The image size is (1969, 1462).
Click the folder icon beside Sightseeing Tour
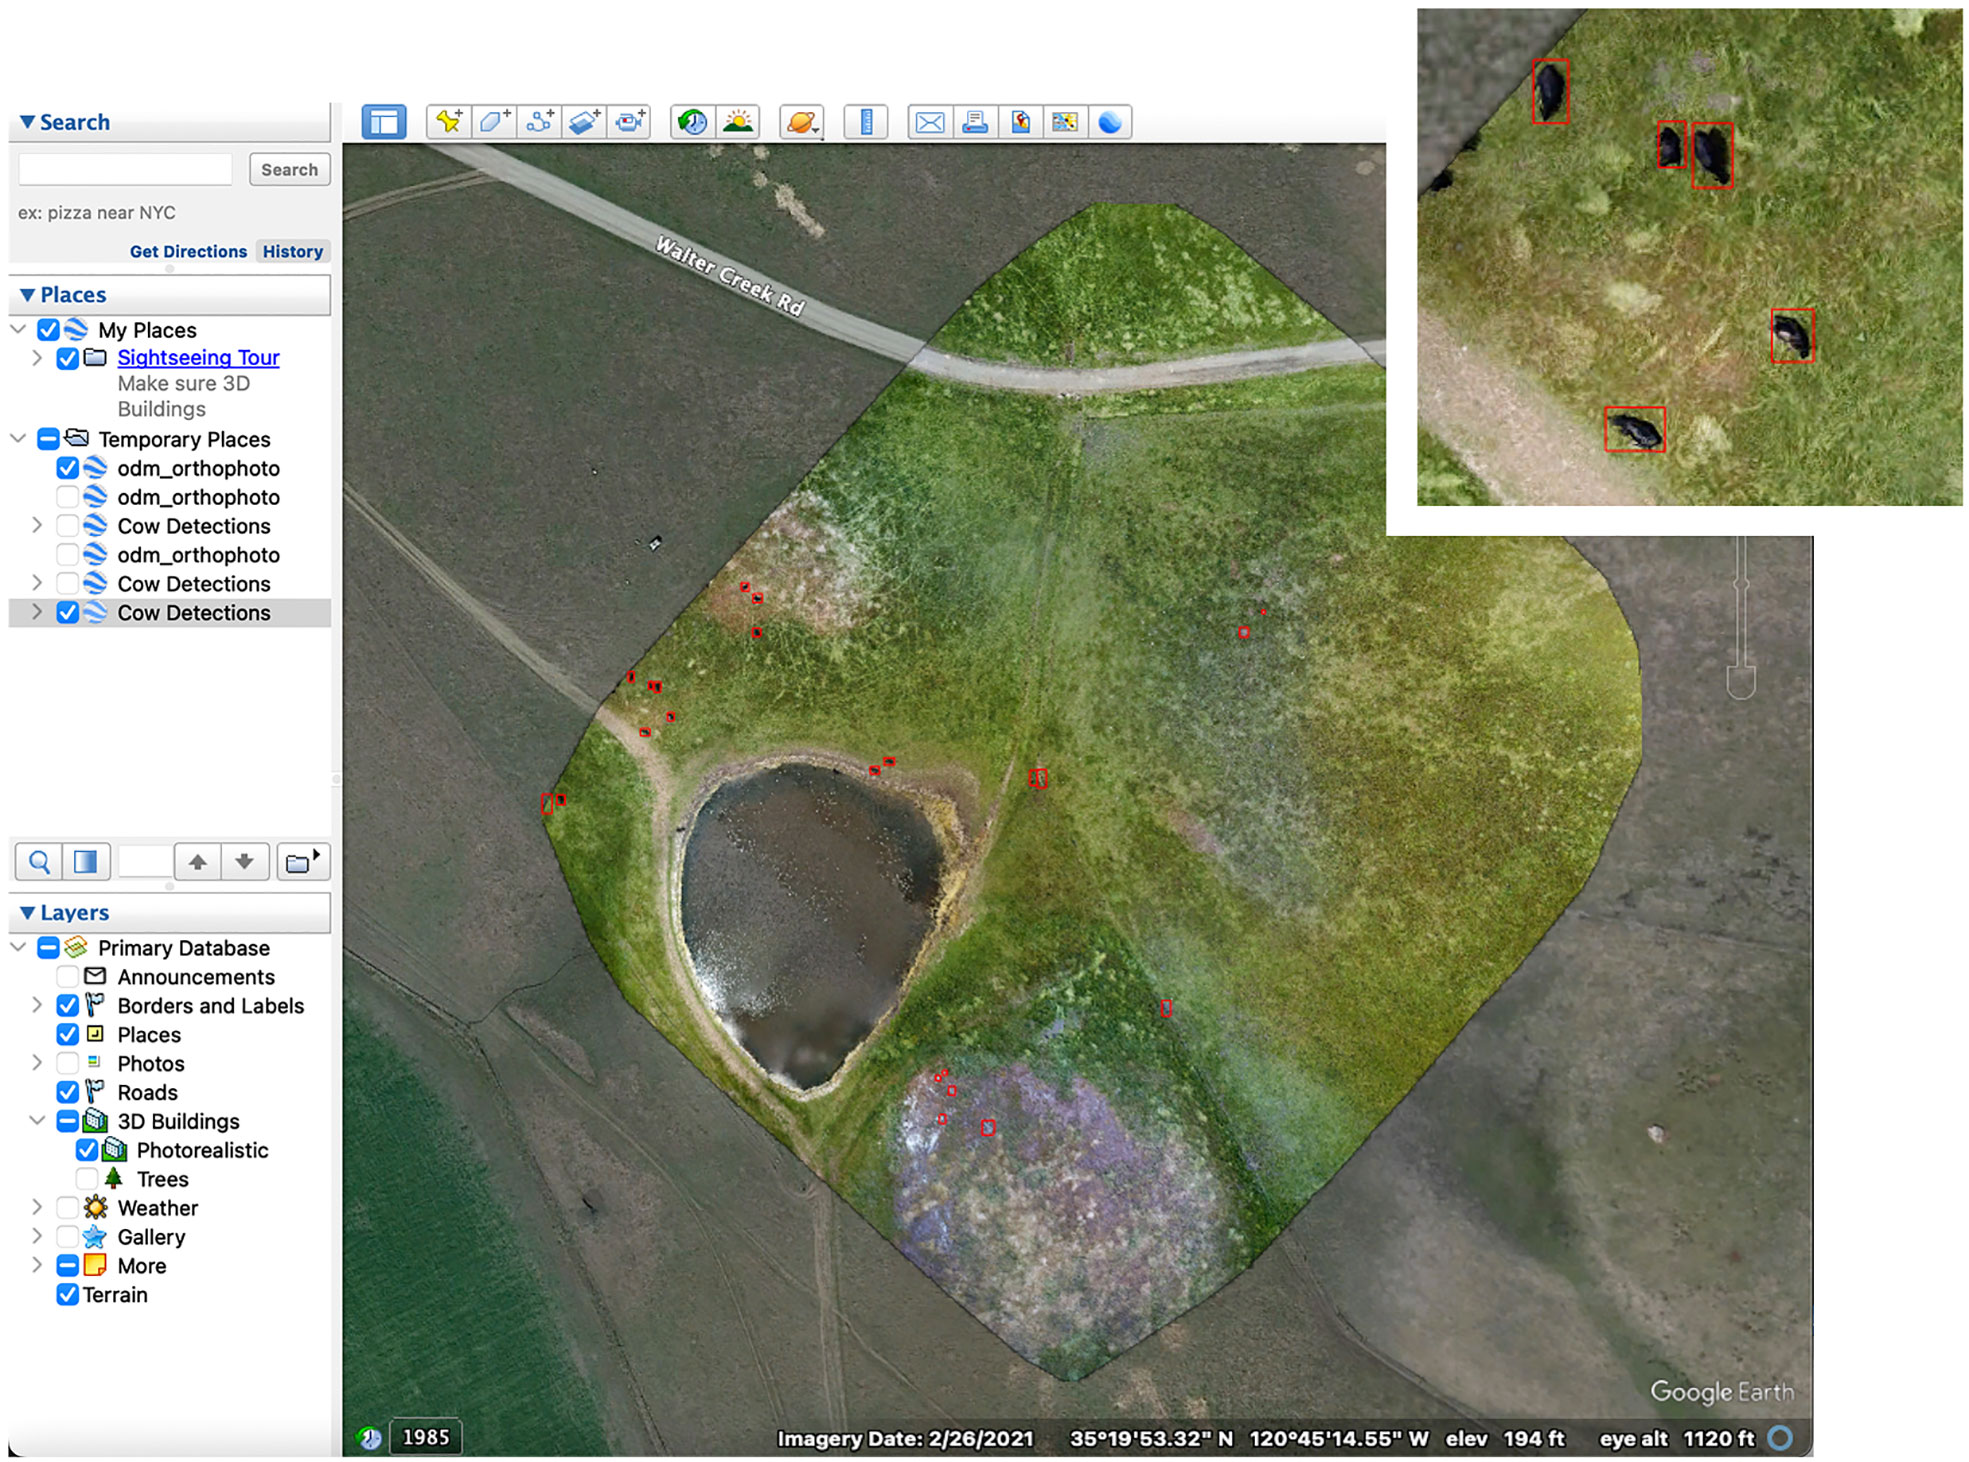click(96, 357)
